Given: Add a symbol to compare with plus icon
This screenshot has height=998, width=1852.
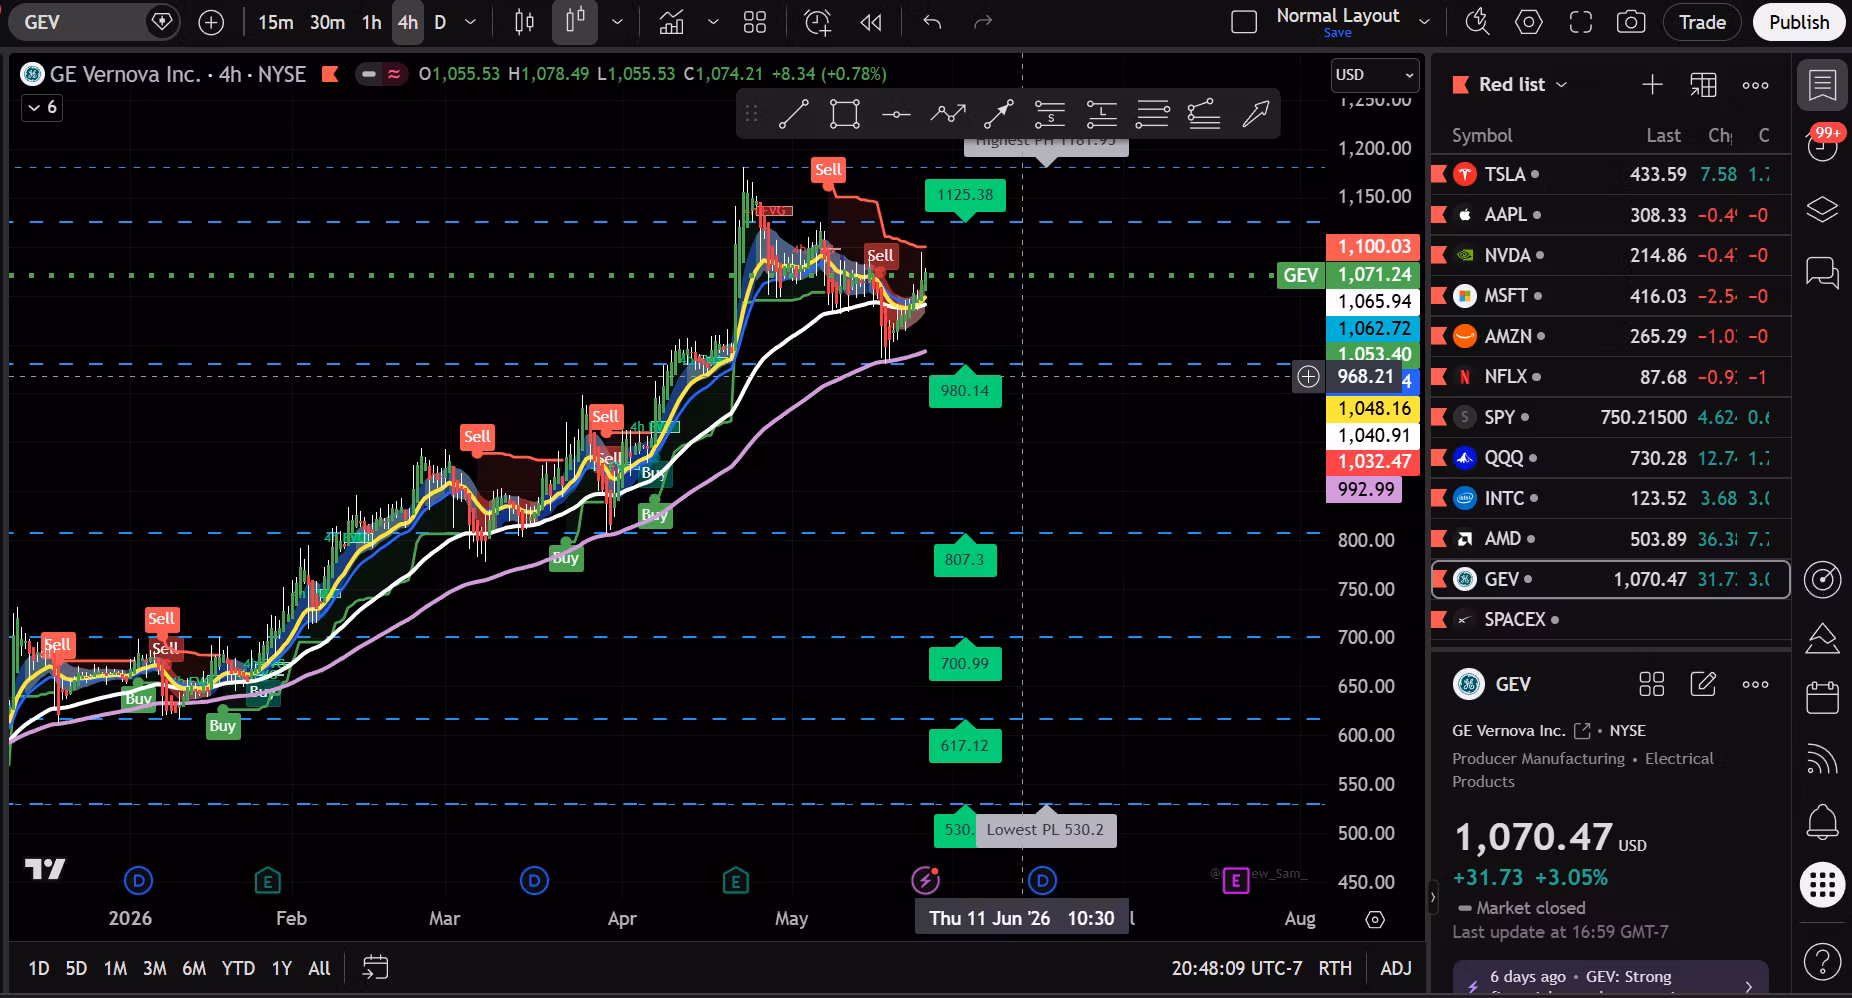Looking at the screenshot, I should pyautogui.click(x=211, y=22).
